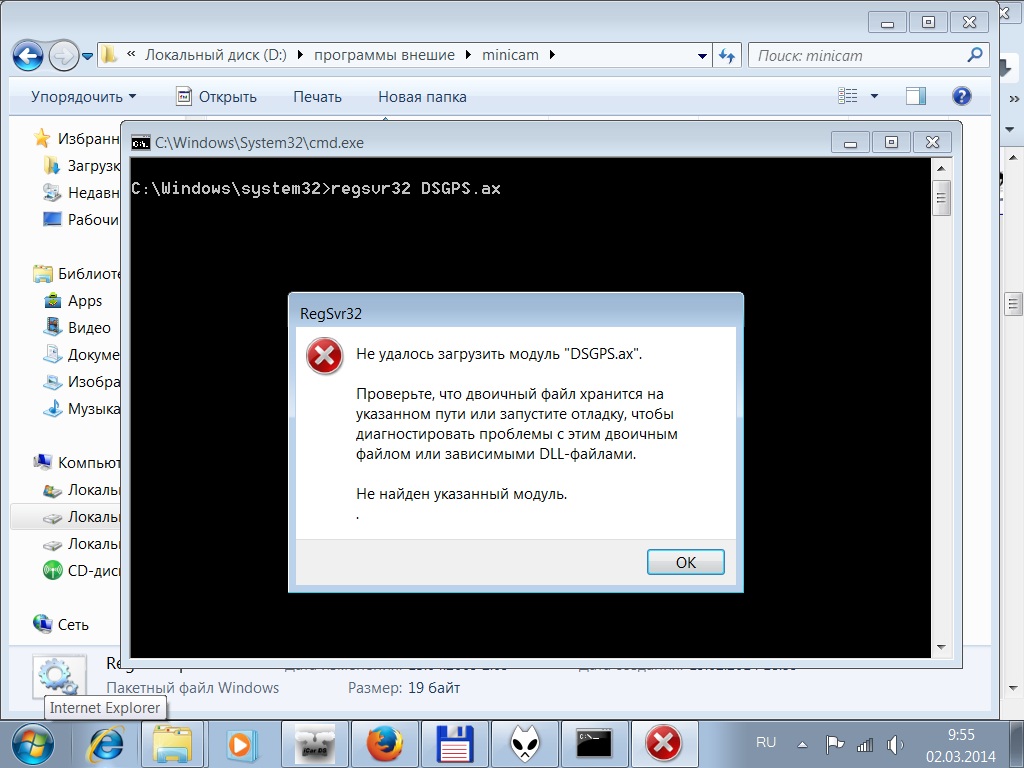Open the Windows Start menu

[34, 743]
